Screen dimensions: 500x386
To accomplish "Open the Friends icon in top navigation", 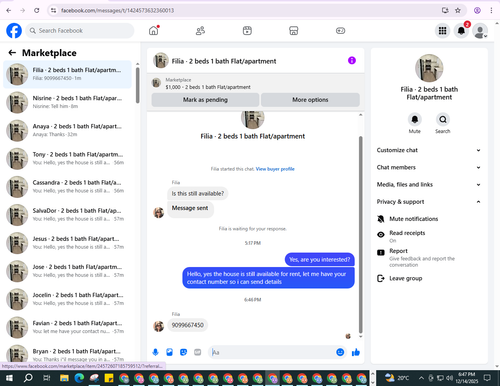I will click(x=200, y=31).
